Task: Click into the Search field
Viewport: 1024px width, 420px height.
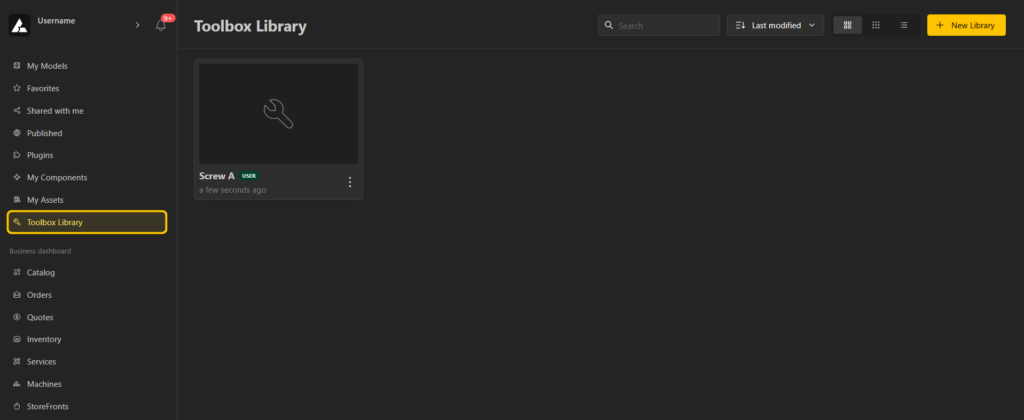Action: [659, 25]
